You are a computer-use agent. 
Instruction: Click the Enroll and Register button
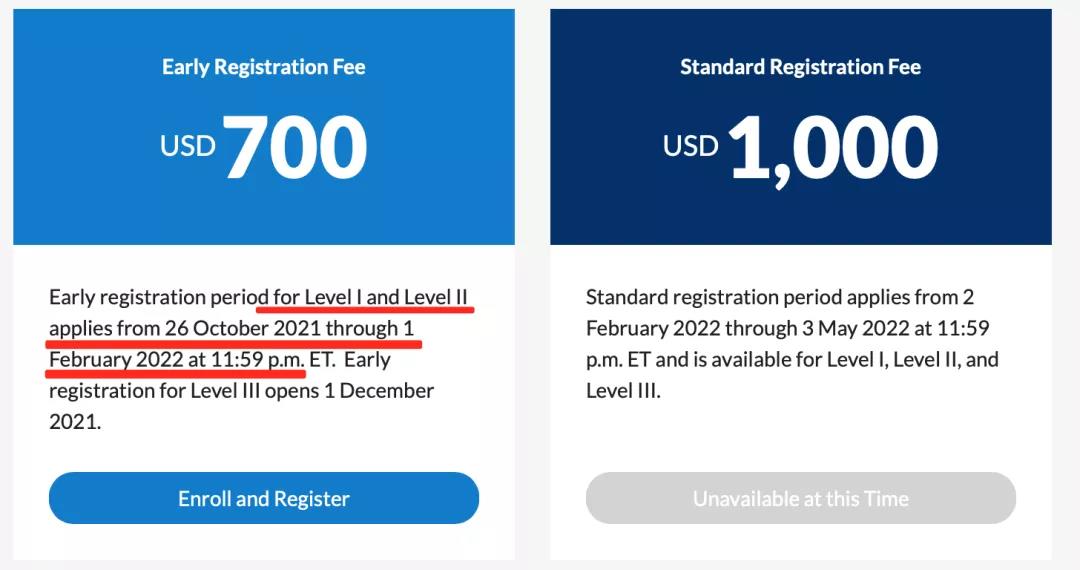click(264, 498)
